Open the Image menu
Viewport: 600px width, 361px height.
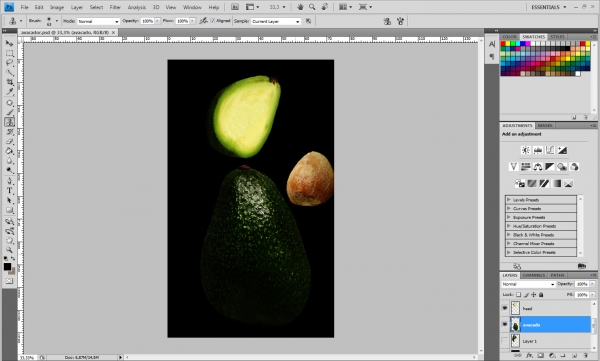[57, 7]
